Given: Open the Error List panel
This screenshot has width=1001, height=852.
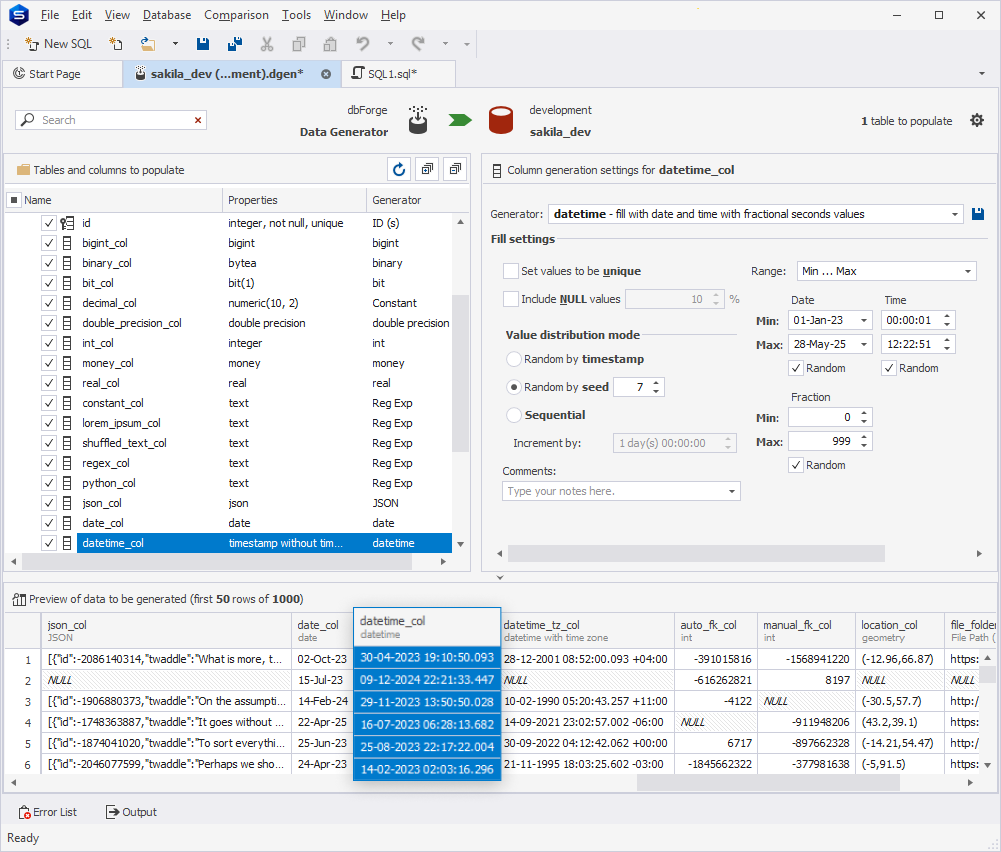Looking at the screenshot, I should pyautogui.click(x=46, y=812).
